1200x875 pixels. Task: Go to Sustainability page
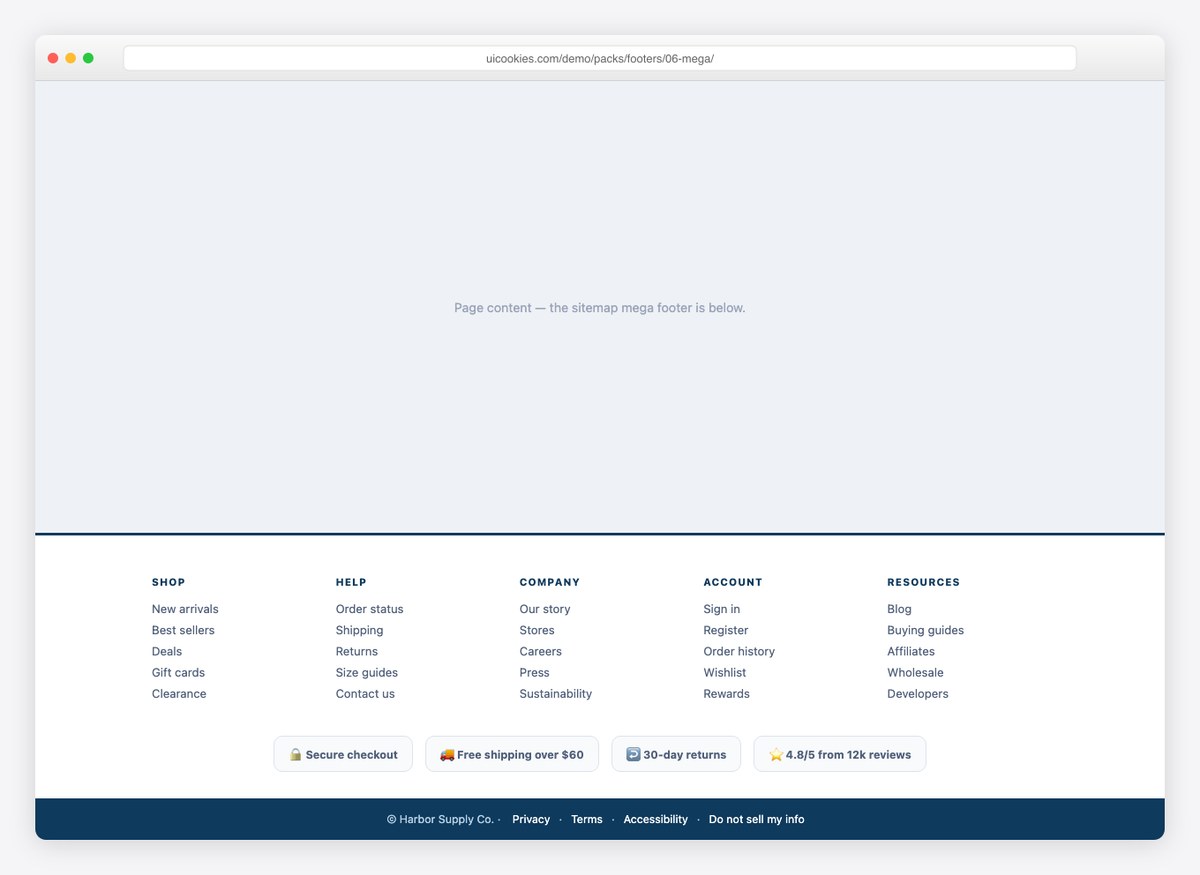click(556, 693)
